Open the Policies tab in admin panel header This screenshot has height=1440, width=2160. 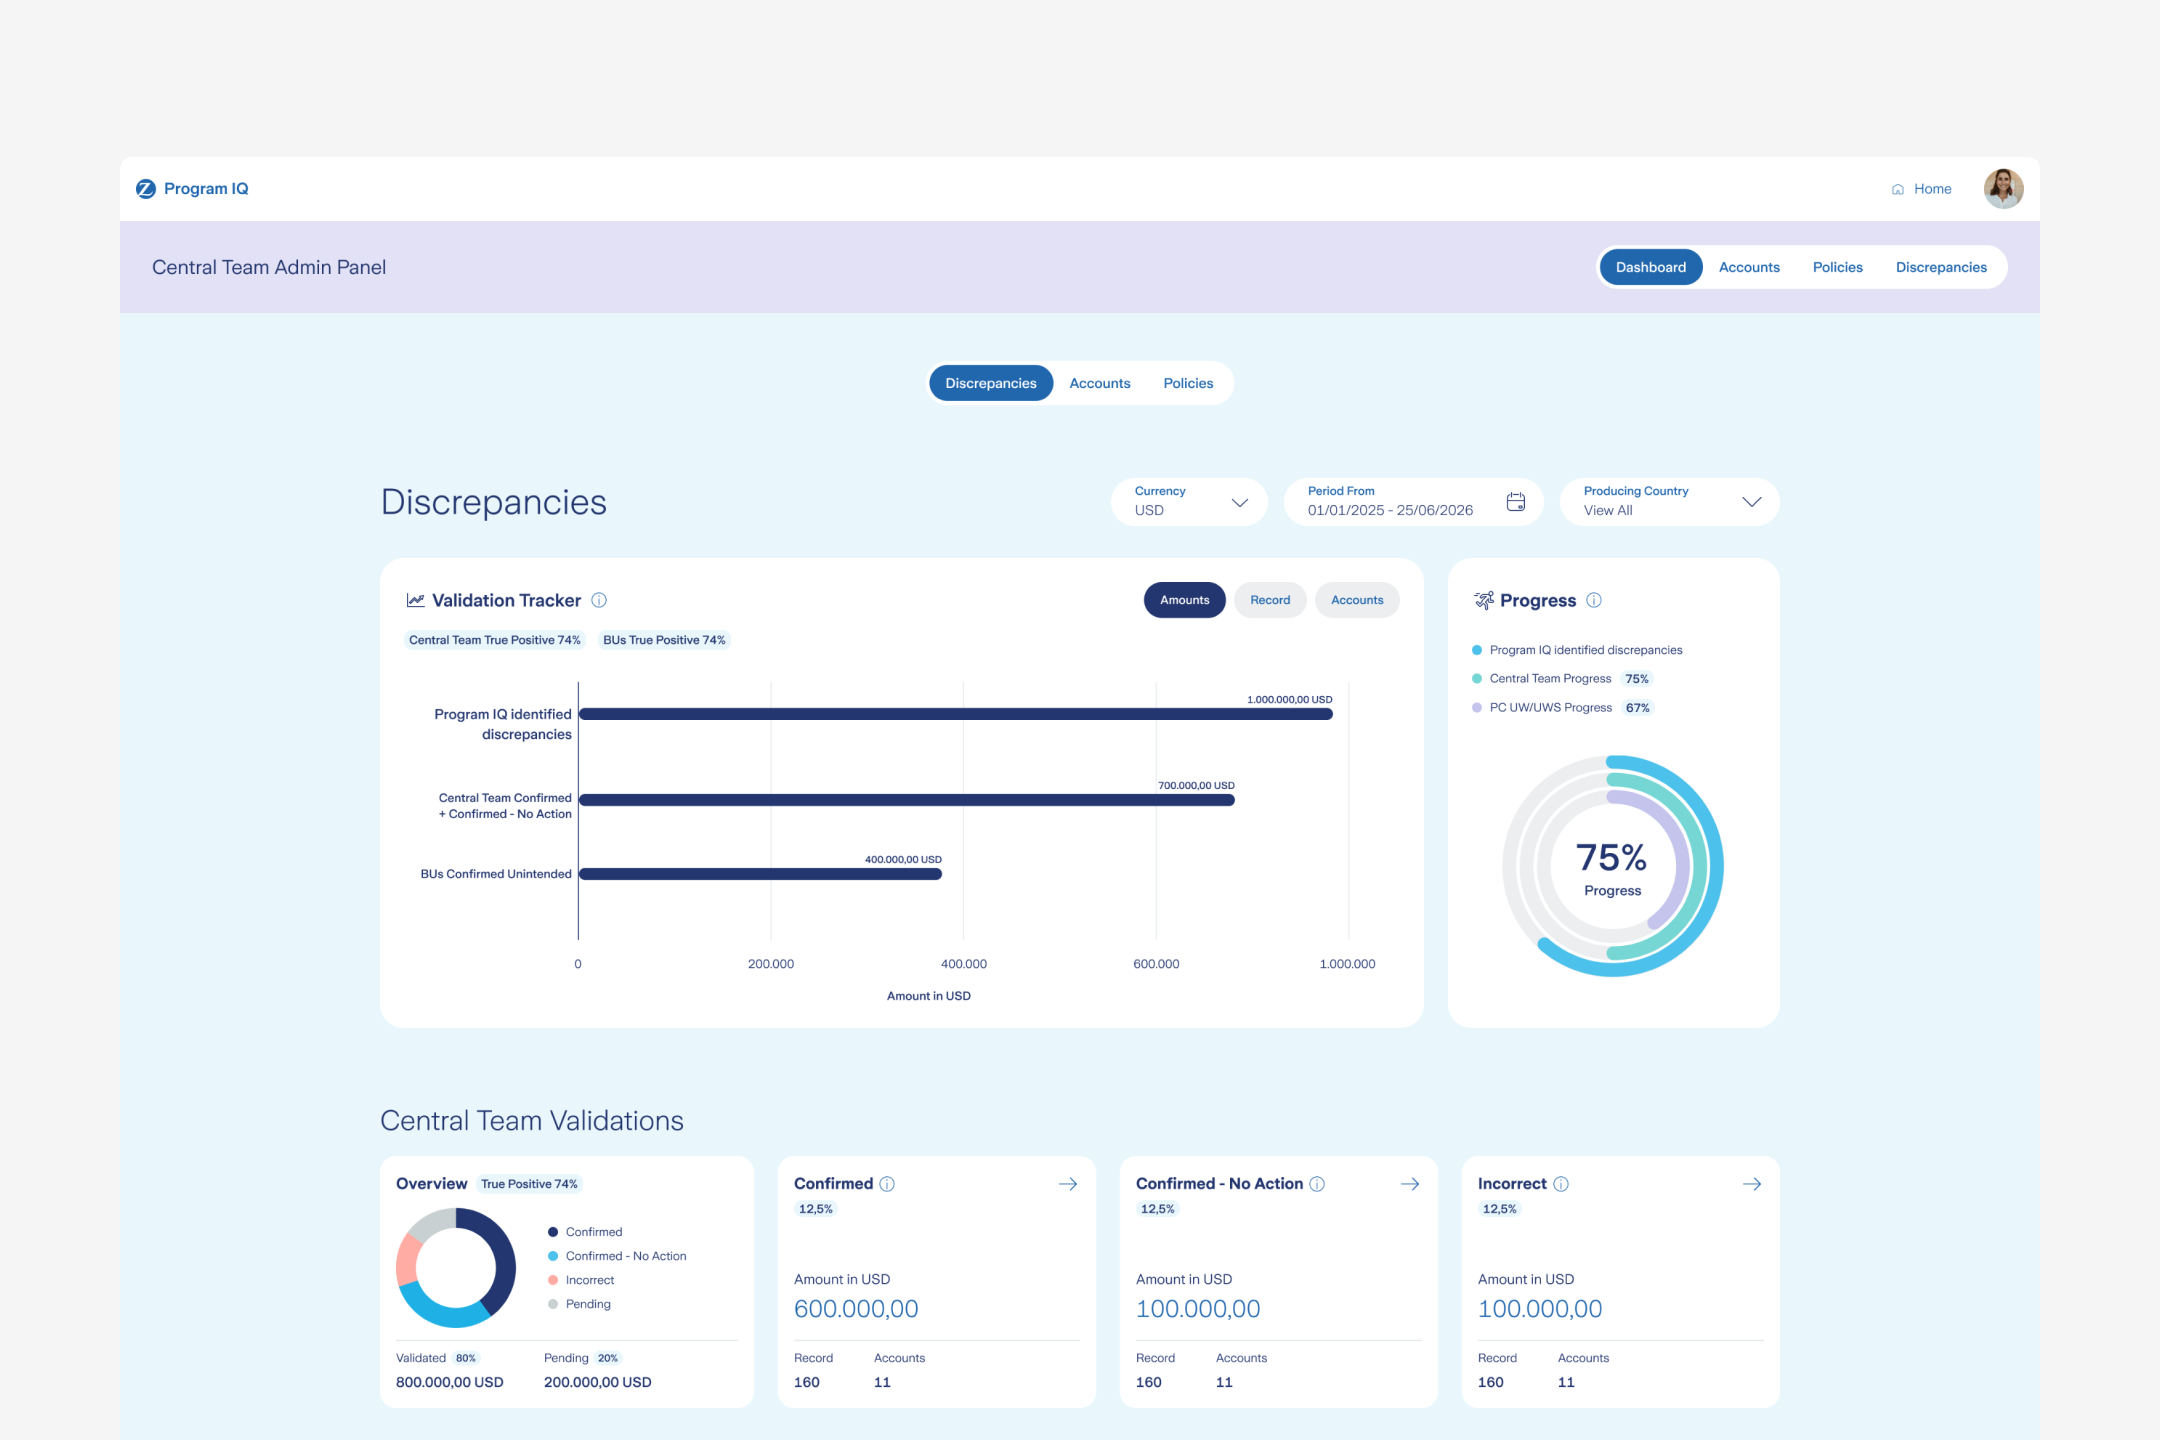pyautogui.click(x=1838, y=267)
